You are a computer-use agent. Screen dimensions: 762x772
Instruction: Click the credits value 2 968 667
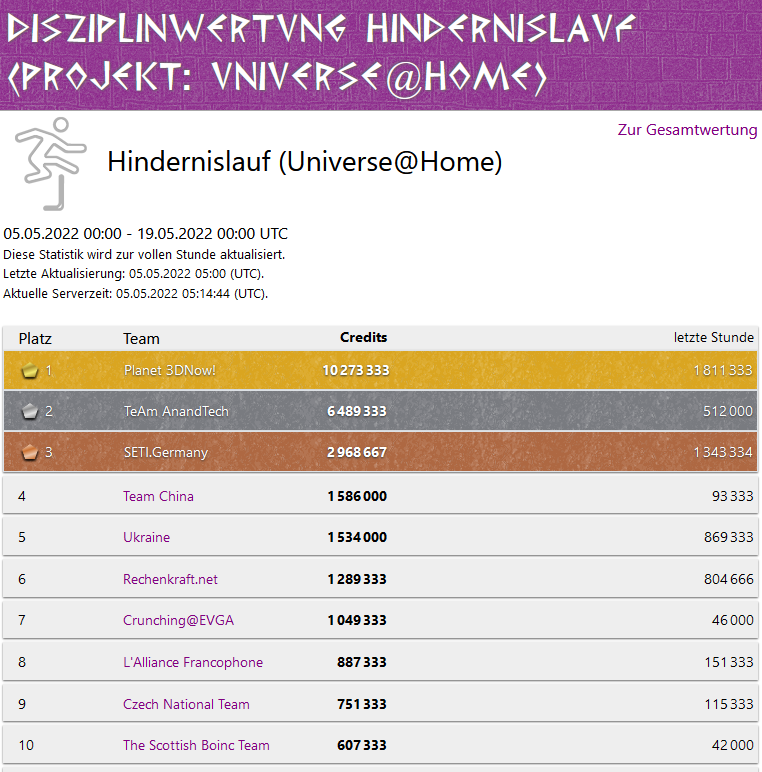click(357, 452)
